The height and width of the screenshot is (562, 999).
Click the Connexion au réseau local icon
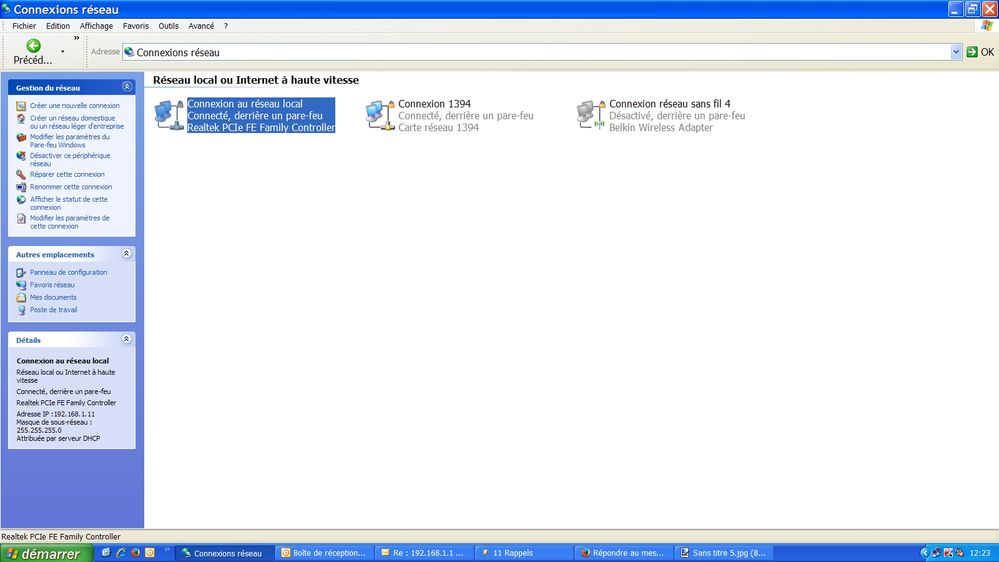[x=169, y=115]
